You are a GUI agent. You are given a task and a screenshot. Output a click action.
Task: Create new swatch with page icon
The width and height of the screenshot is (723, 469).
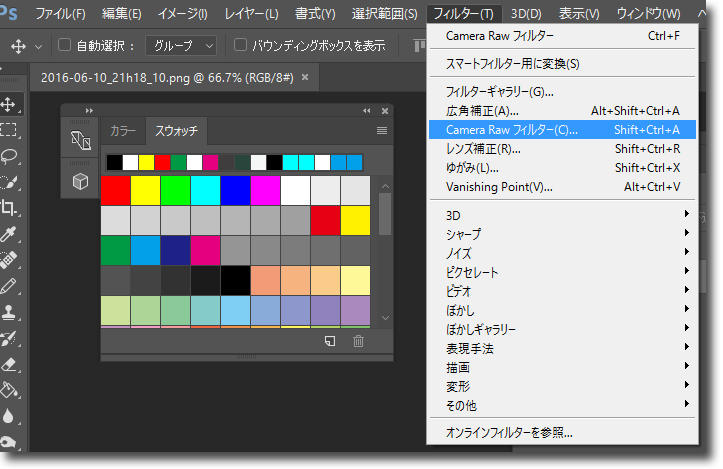(330, 341)
